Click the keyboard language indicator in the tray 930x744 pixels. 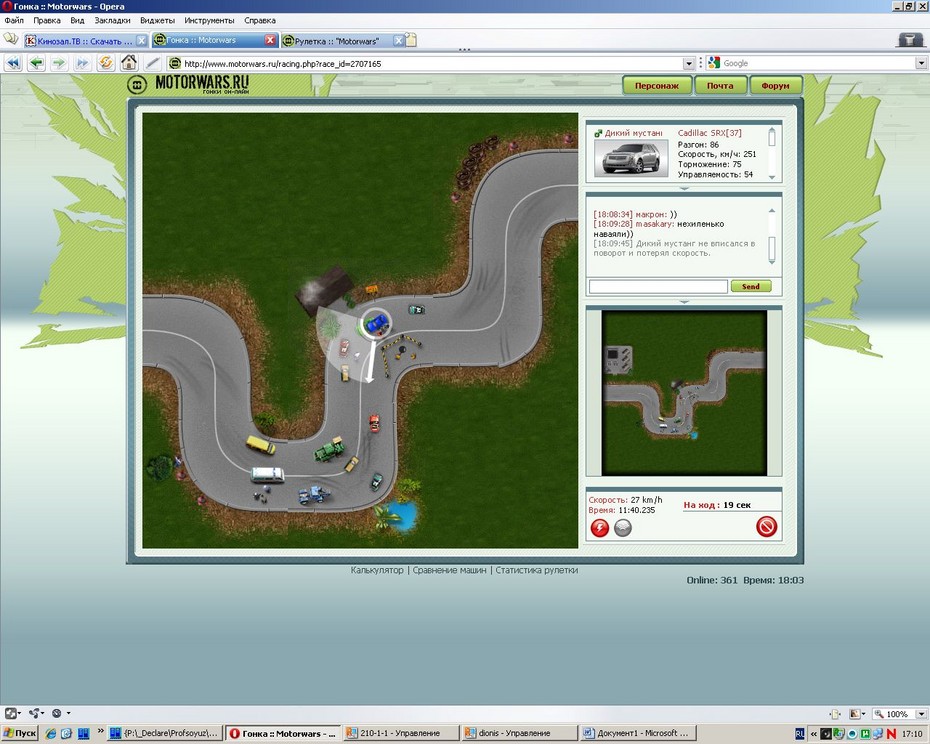click(x=800, y=733)
